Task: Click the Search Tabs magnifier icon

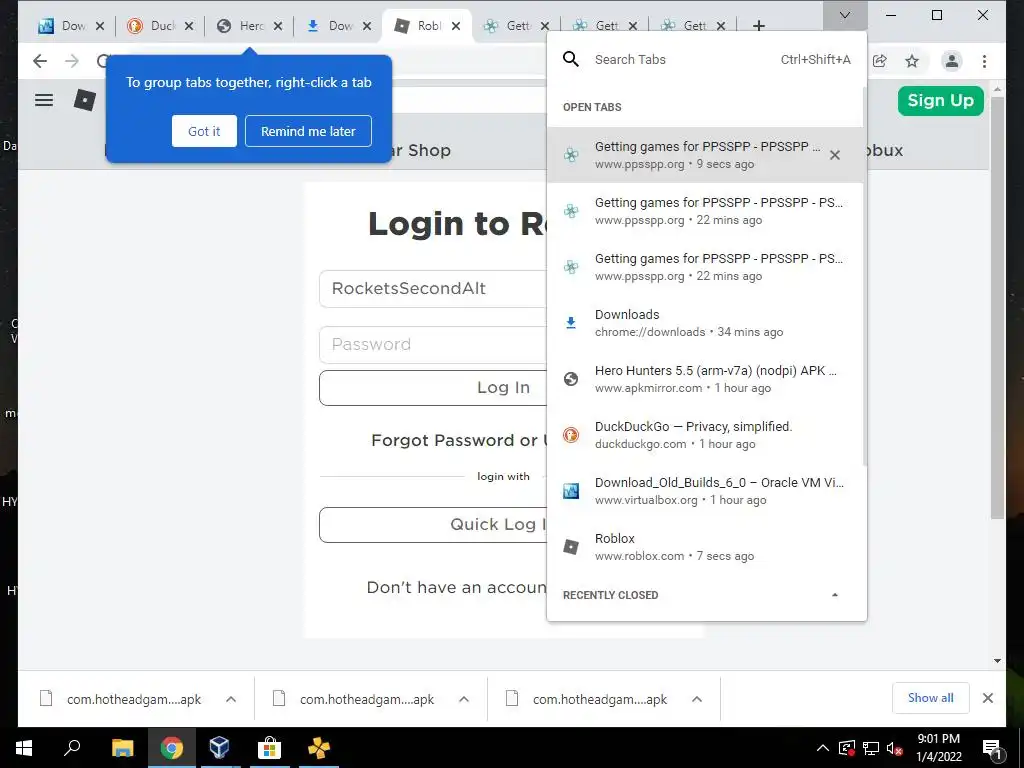Action: [571, 59]
